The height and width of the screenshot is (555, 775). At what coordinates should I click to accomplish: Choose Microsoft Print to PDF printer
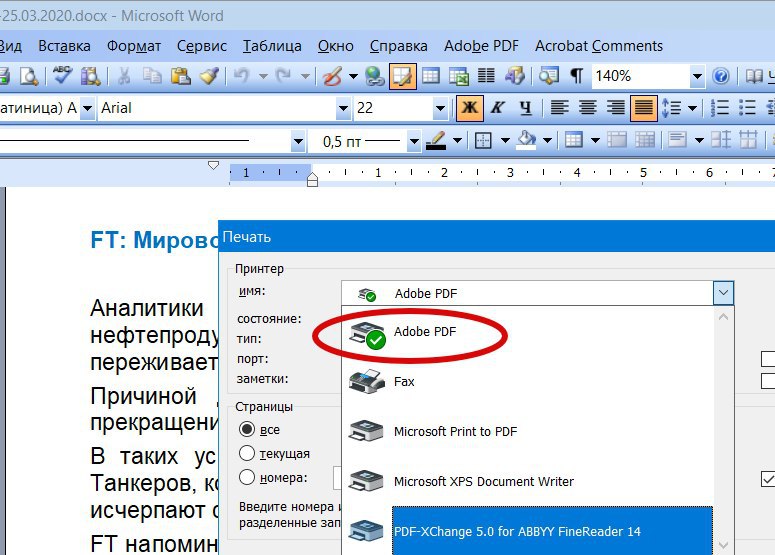[528, 431]
